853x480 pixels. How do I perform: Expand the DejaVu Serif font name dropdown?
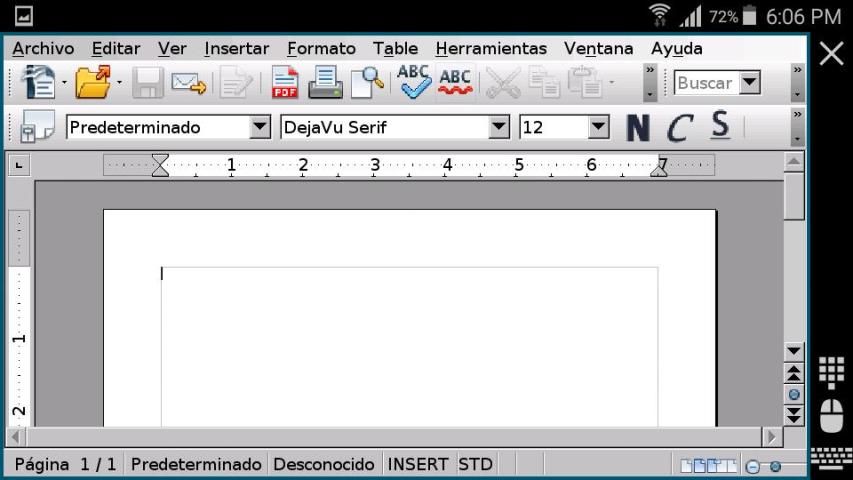[x=499, y=127]
